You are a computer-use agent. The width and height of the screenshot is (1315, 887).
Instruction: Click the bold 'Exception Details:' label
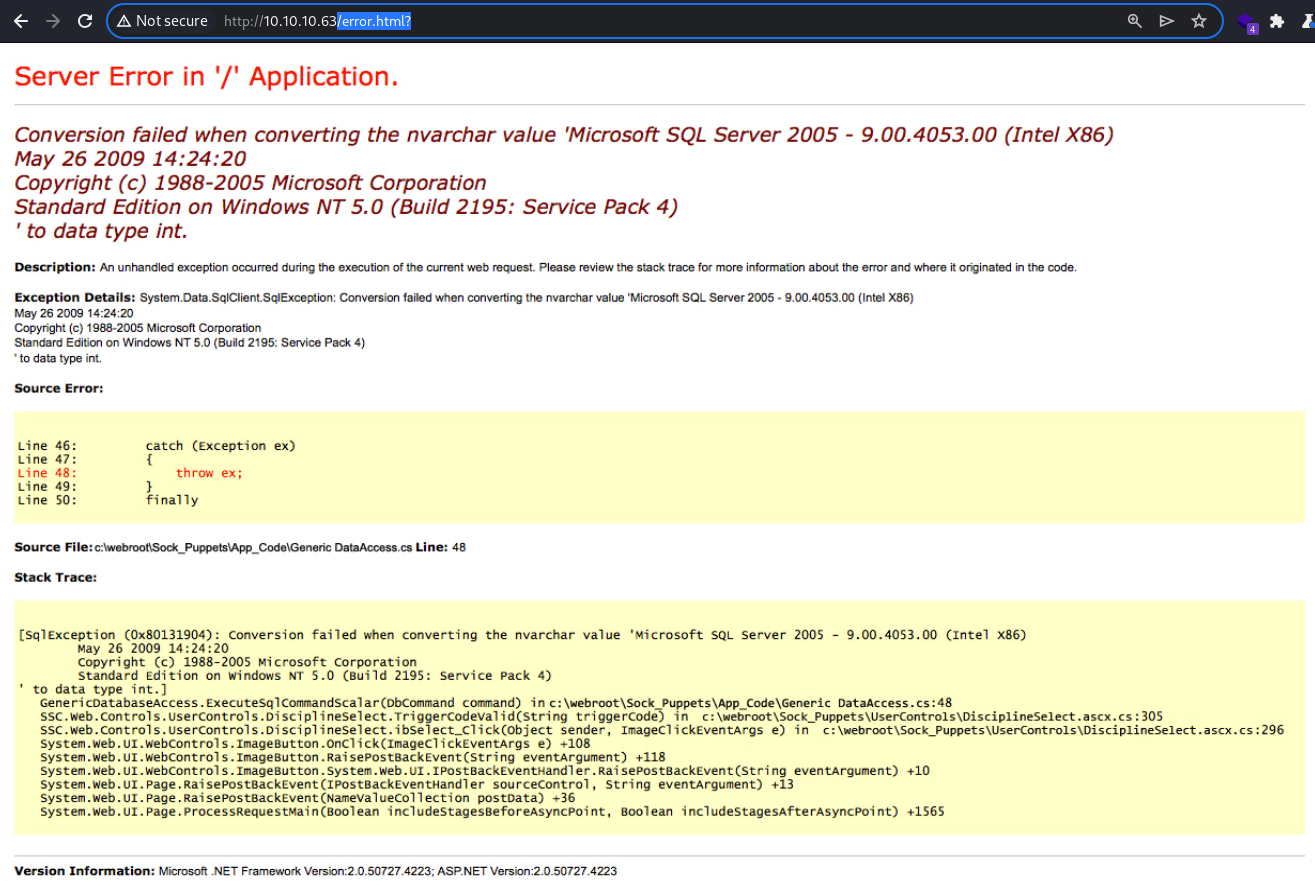coord(75,298)
